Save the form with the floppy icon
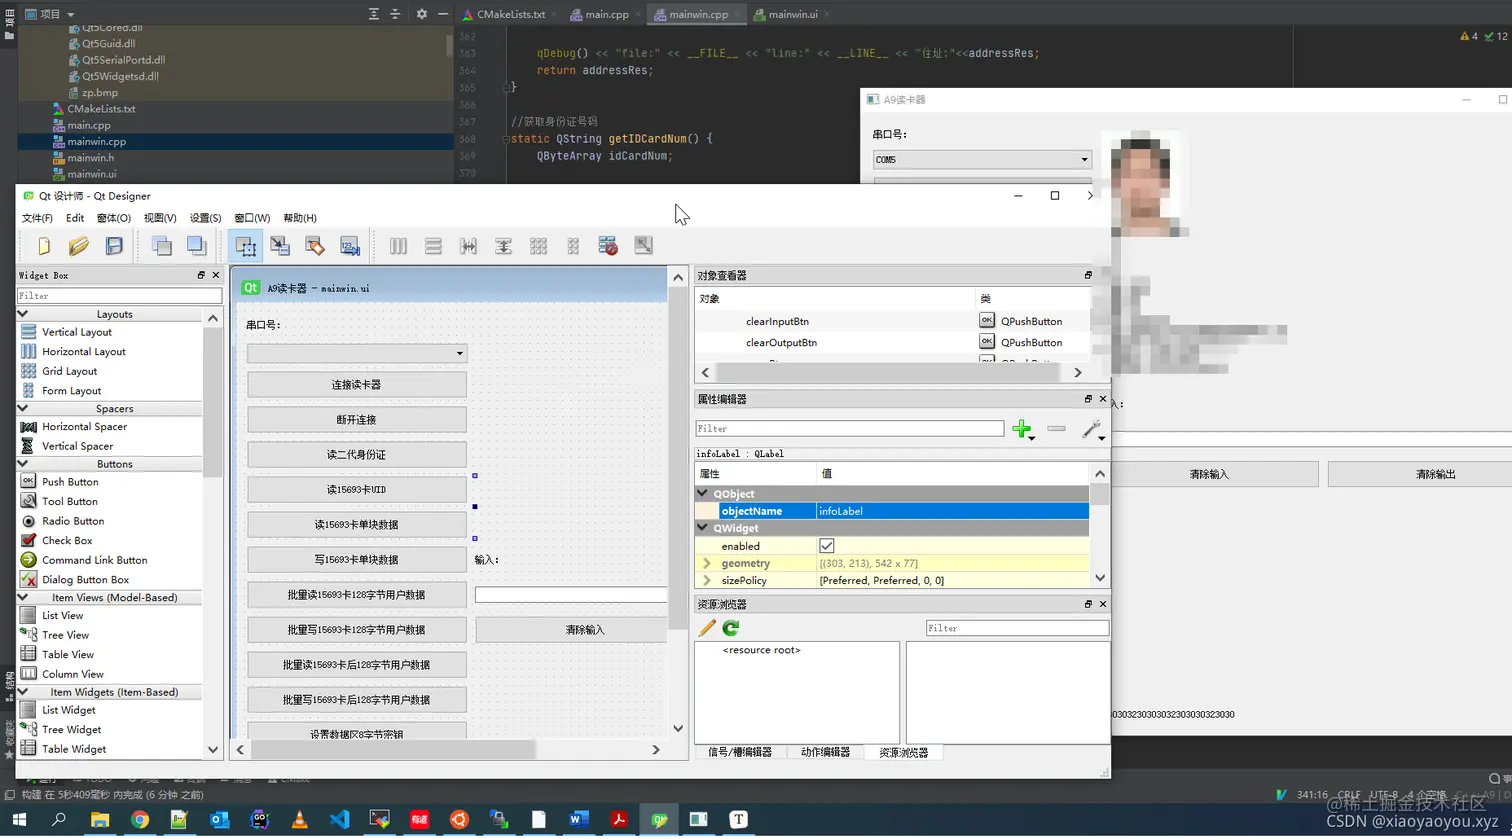1512x839 pixels. coord(114,246)
